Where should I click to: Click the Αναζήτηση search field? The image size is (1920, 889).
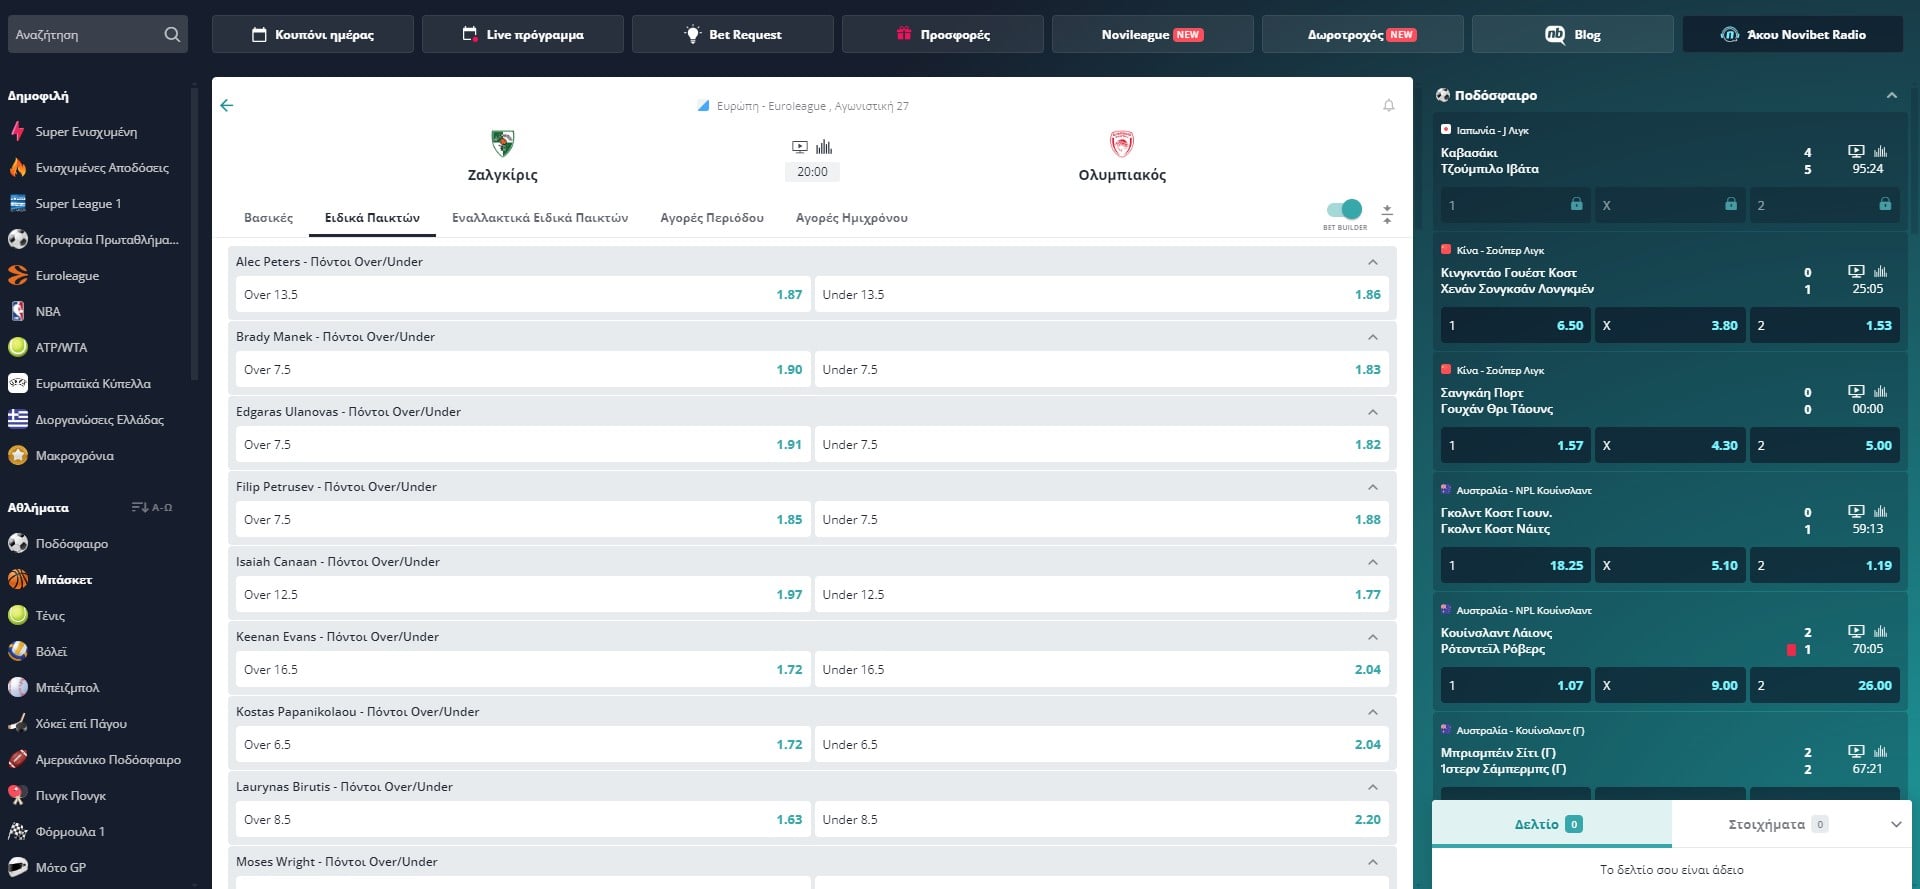click(85, 35)
